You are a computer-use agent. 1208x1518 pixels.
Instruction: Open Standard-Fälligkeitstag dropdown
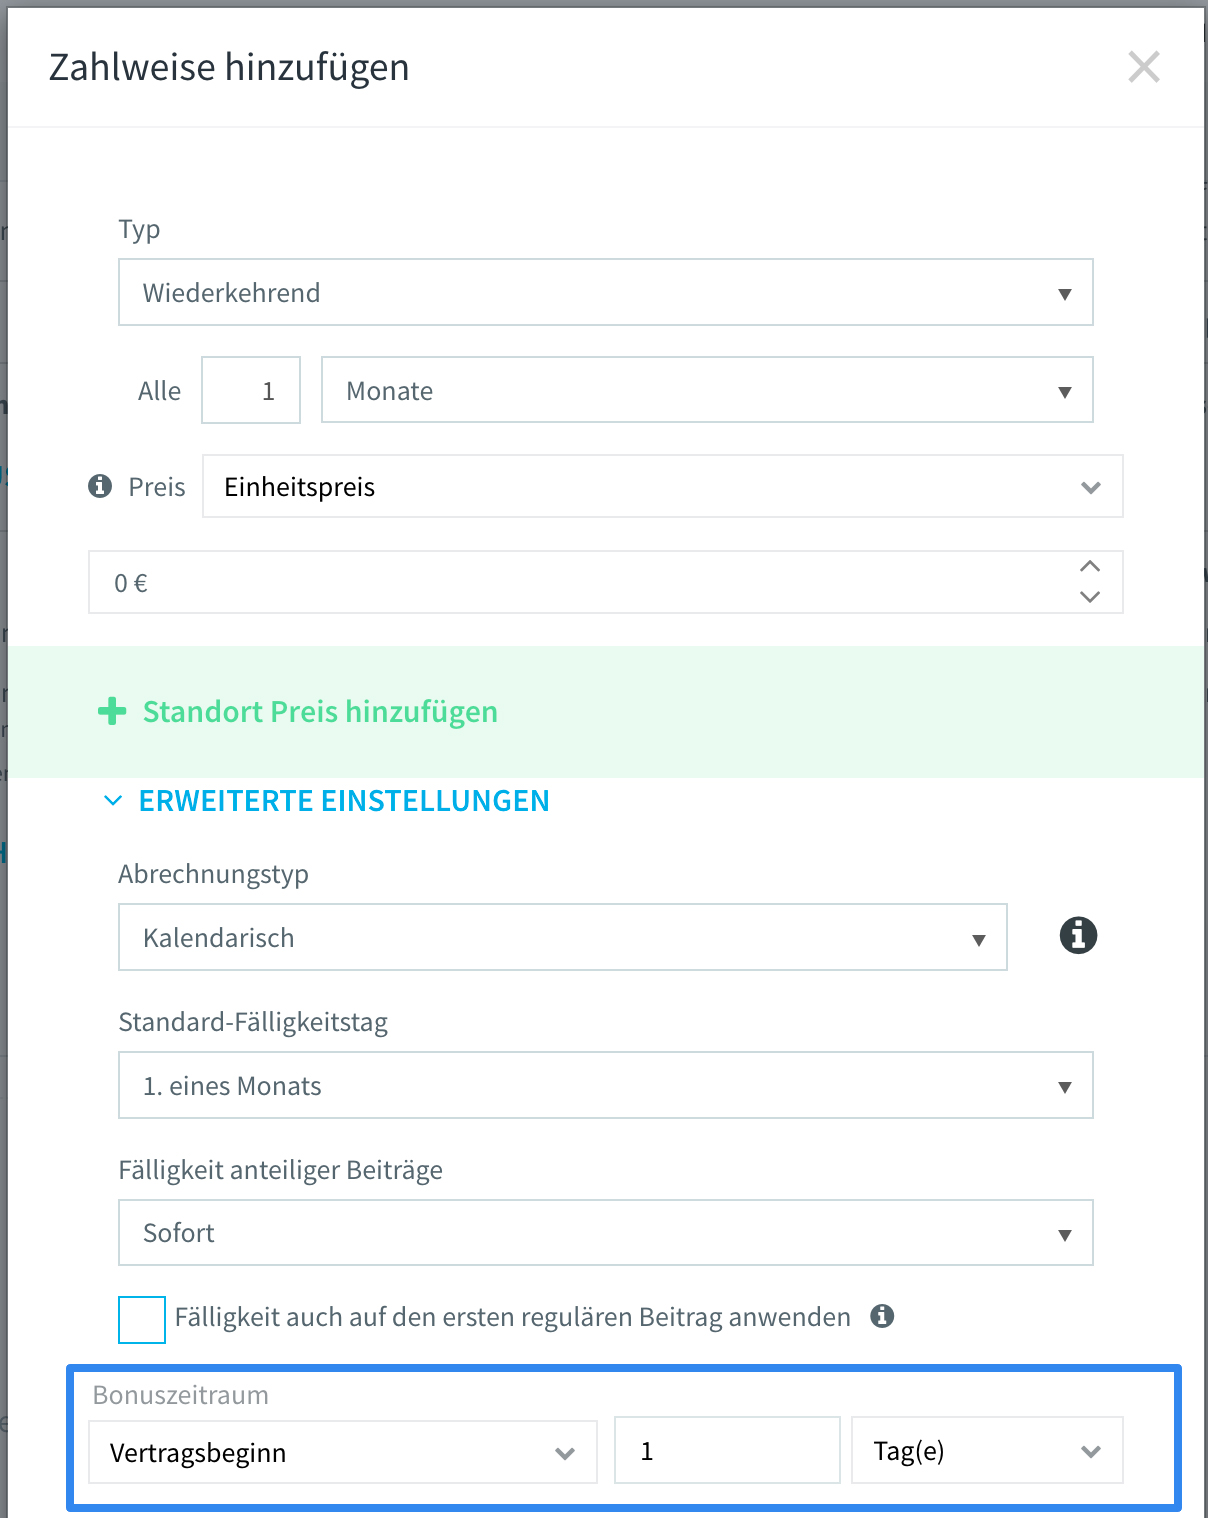click(605, 1086)
